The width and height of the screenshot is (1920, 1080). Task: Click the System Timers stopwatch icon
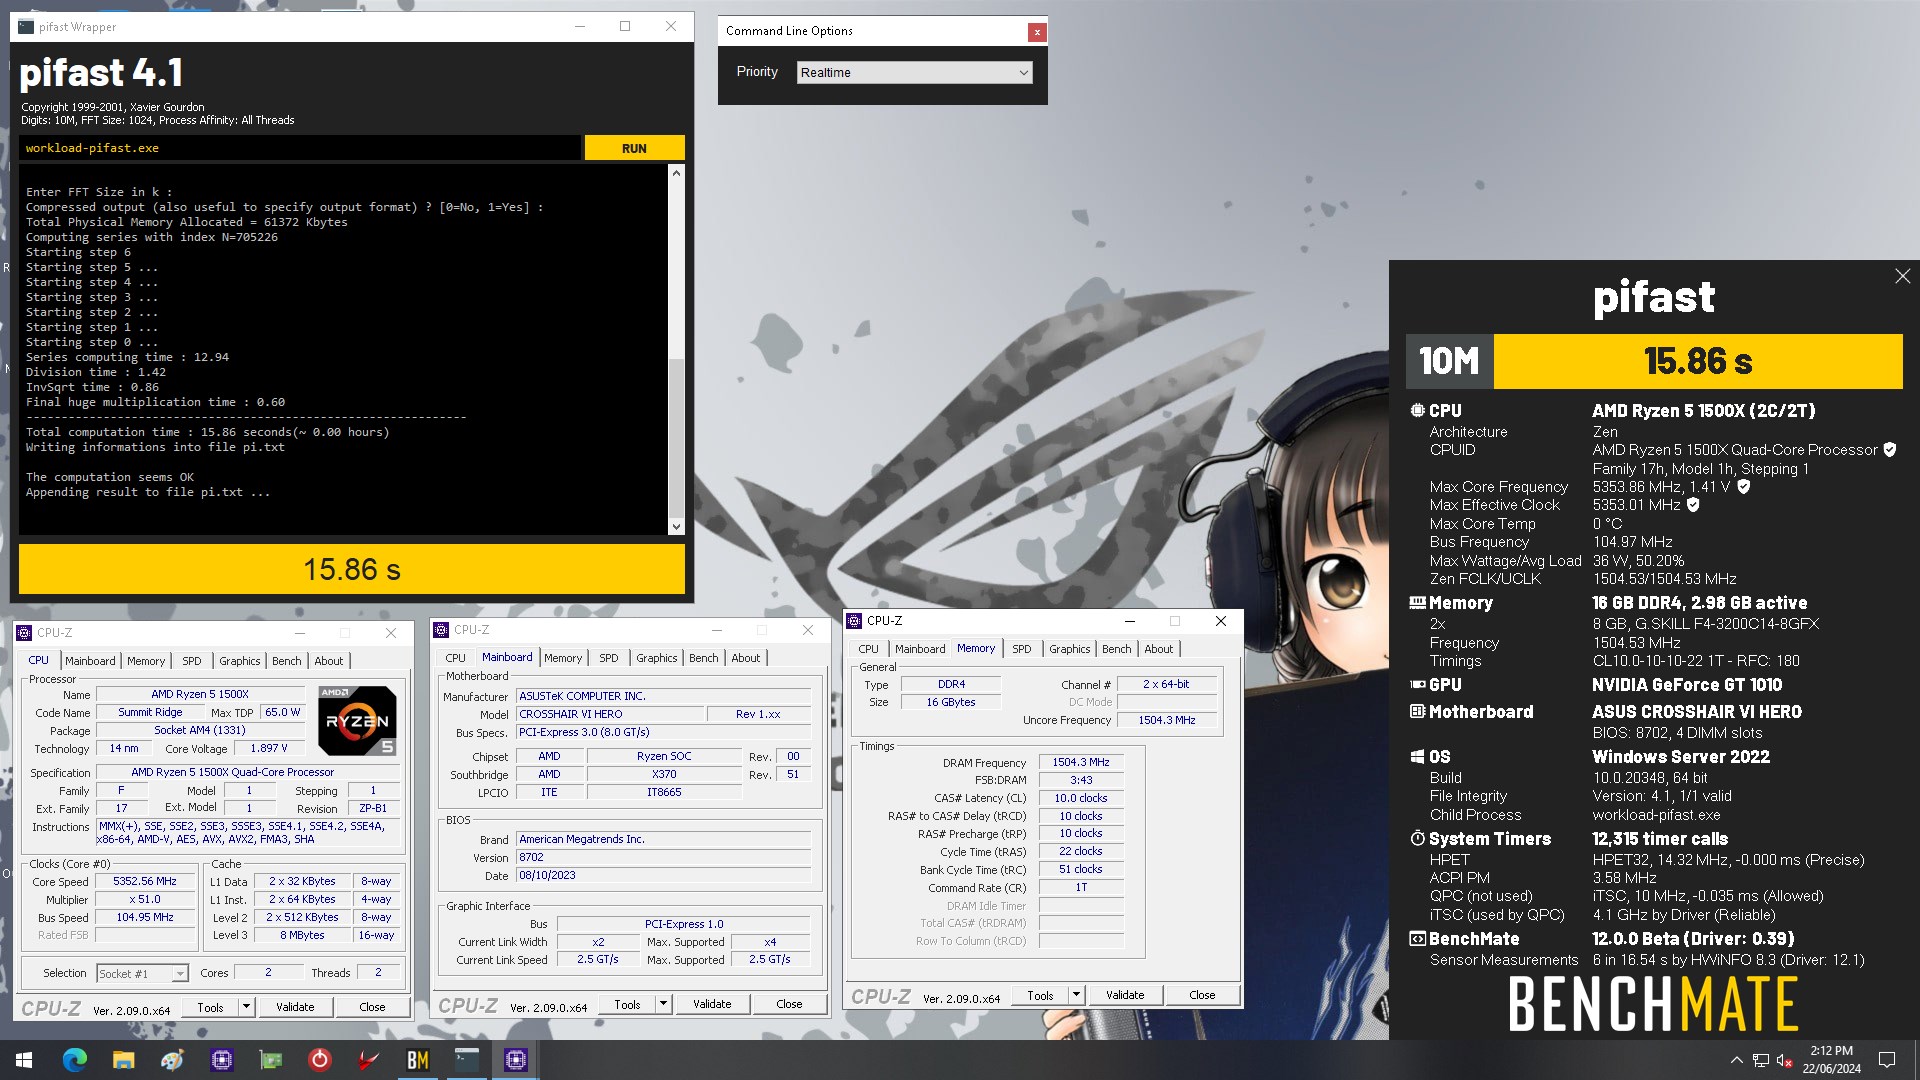pyautogui.click(x=1417, y=839)
